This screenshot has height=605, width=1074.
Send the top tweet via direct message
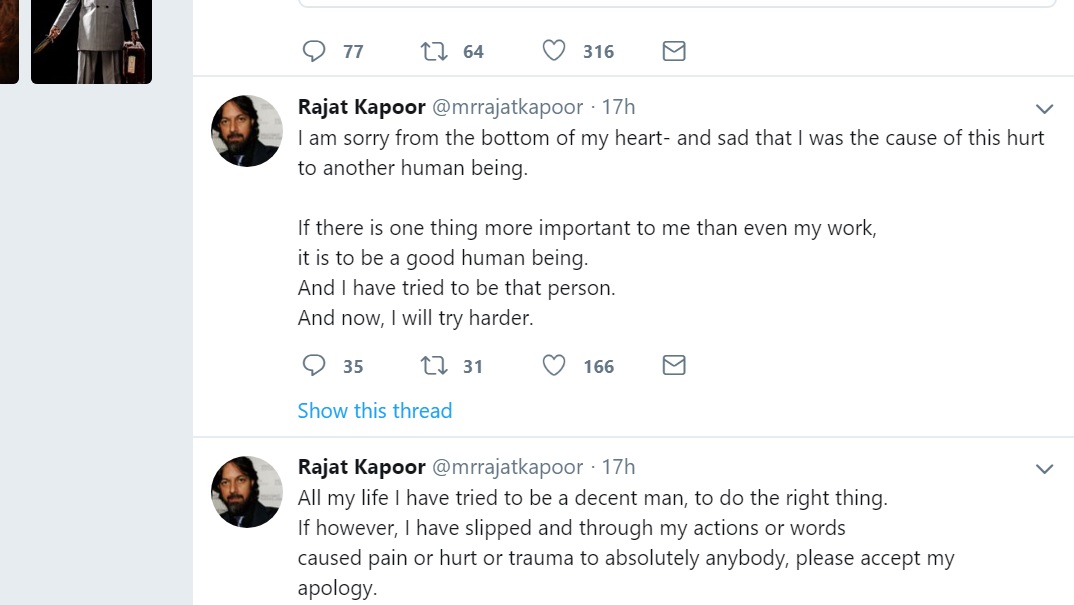(x=674, y=51)
